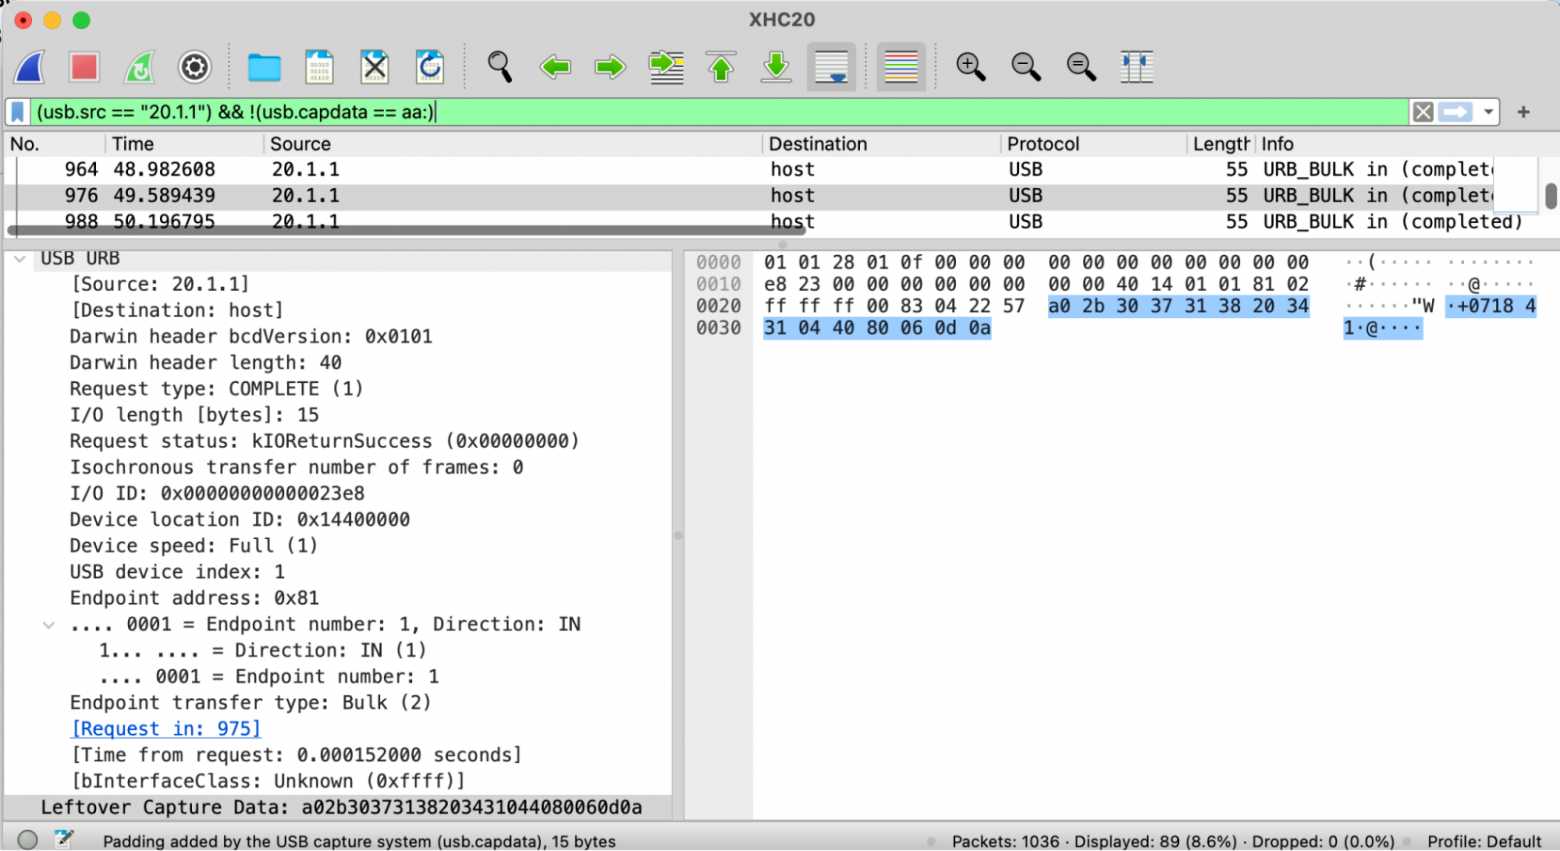
Task: Select packet number 964
Action: pos(770,170)
